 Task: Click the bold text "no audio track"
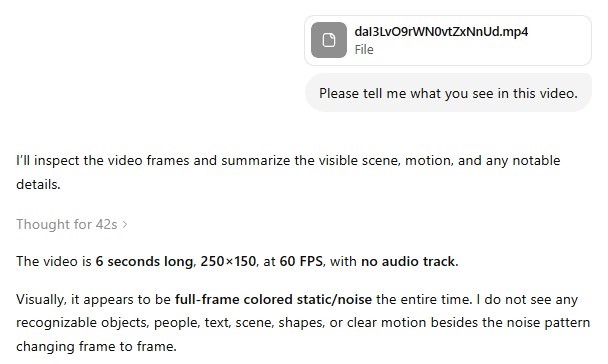pyautogui.click(x=408, y=261)
